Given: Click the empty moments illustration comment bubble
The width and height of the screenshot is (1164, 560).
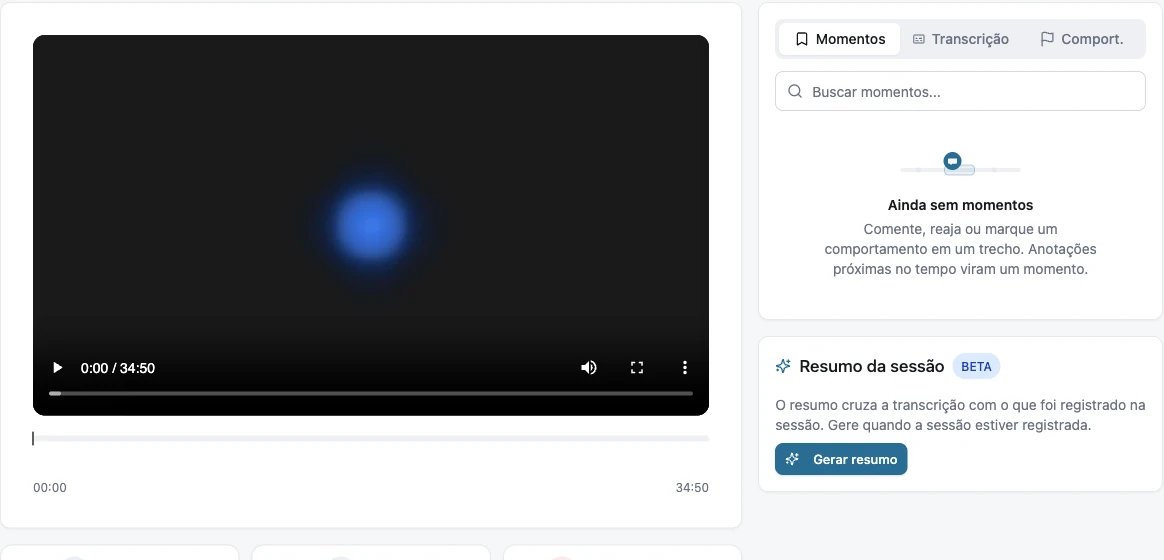Looking at the screenshot, I should tap(952, 160).
